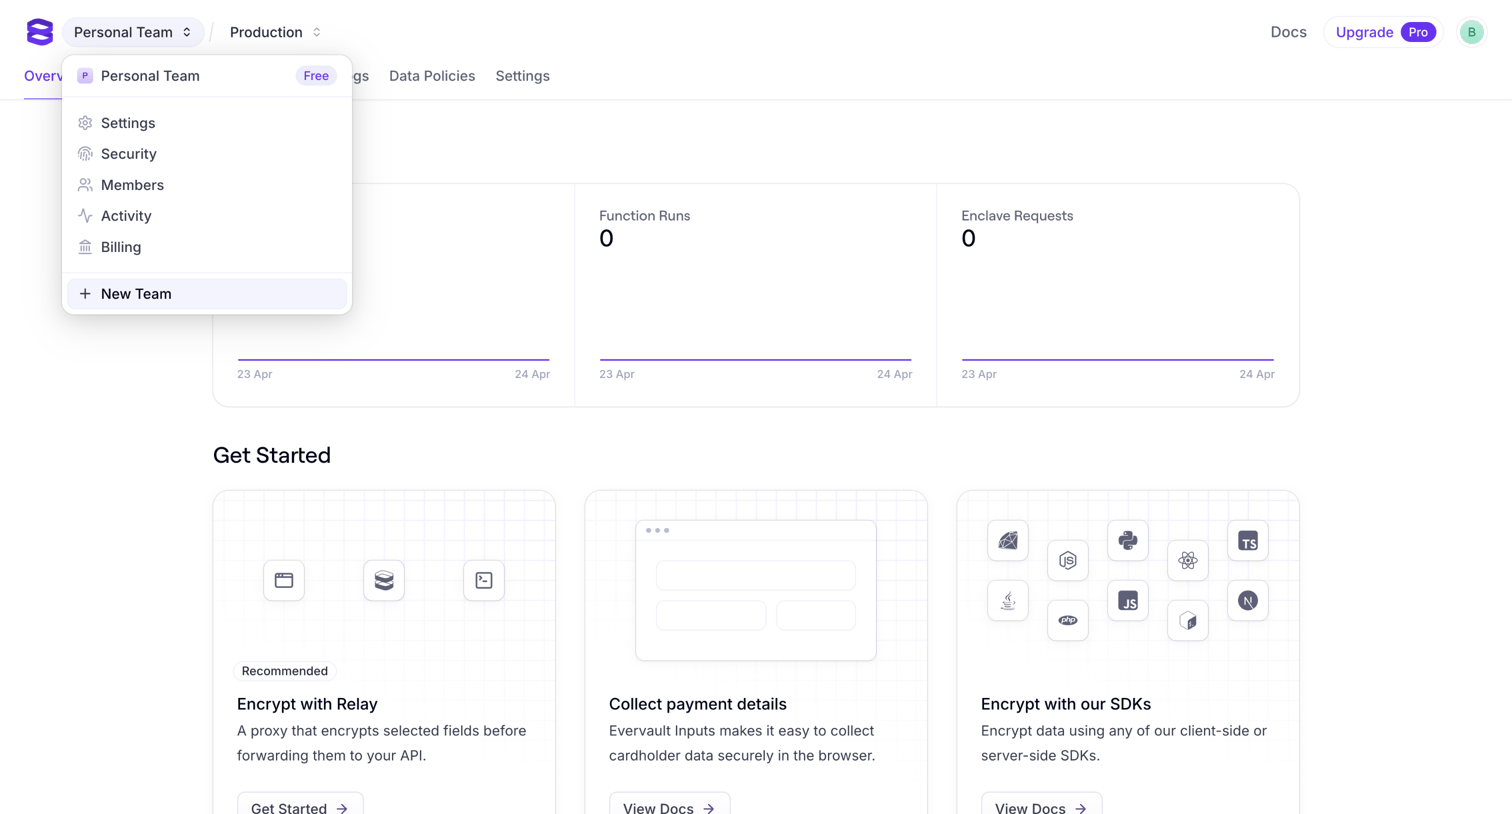The width and height of the screenshot is (1512, 814).
Task: Click the terminal icon in Relay card
Action: (x=484, y=580)
